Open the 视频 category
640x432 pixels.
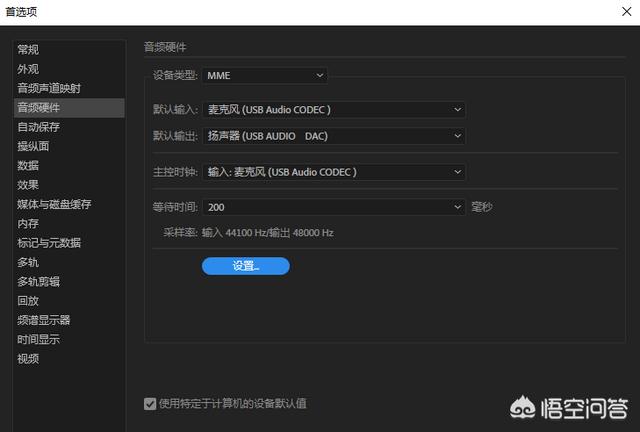(x=29, y=358)
